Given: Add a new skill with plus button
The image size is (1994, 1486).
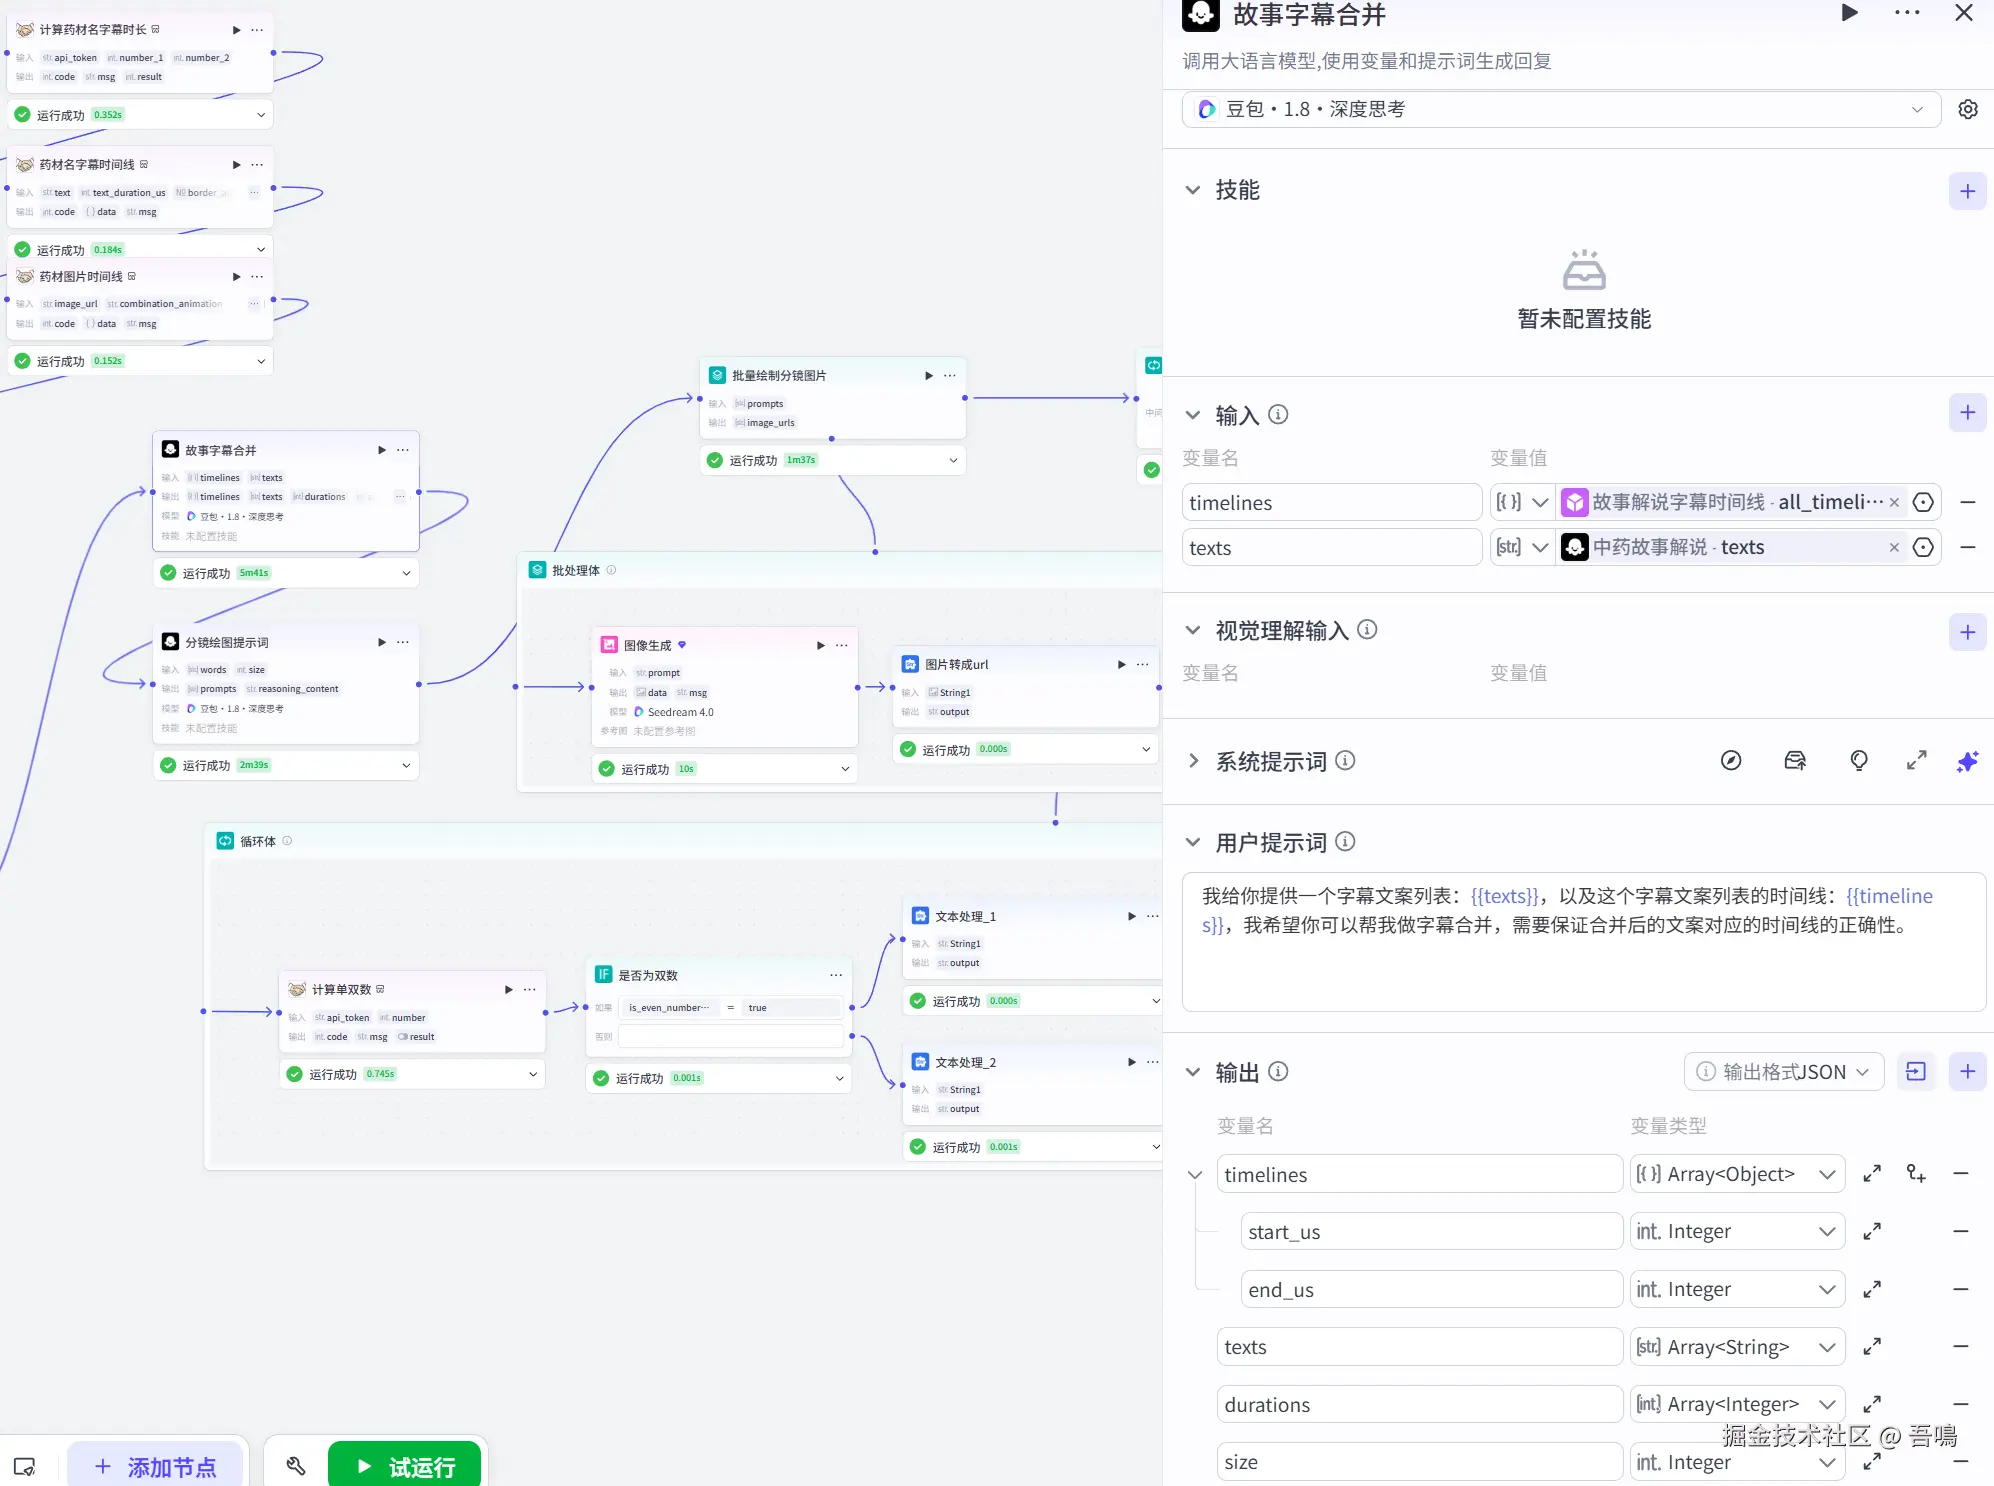Looking at the screenshot, I should click(x=1967, y=191).
